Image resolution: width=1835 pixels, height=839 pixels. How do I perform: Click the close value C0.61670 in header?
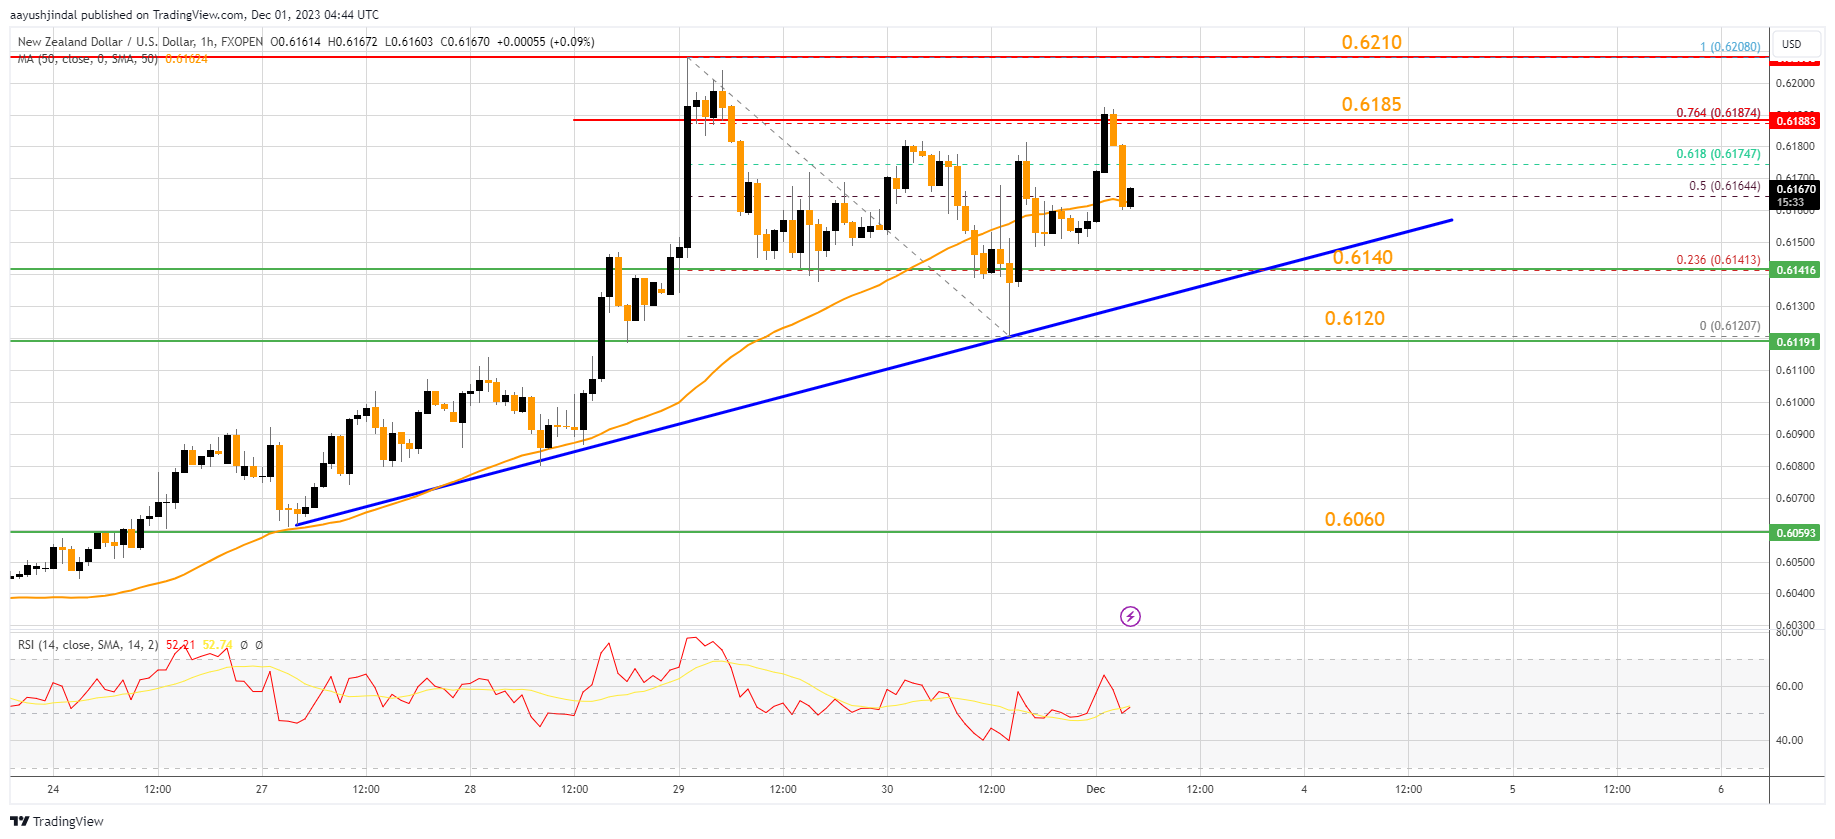pyautogui.click(x=465, y=42)
